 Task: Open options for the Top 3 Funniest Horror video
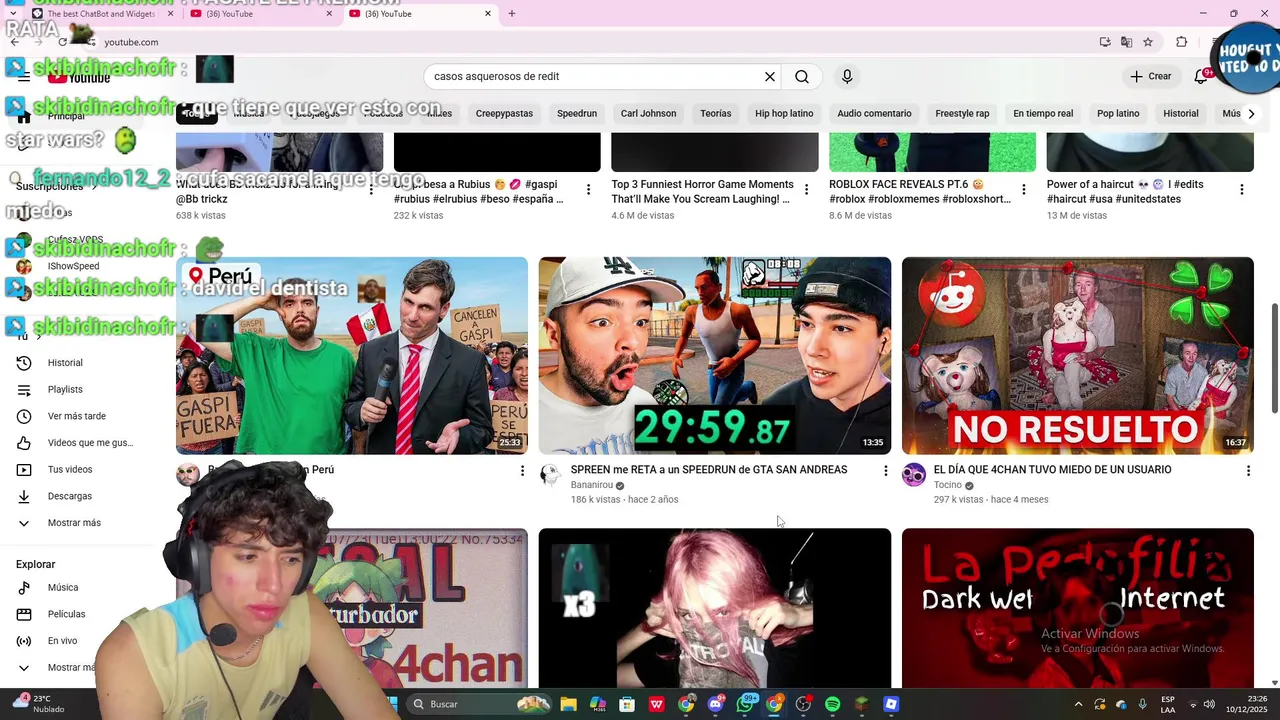tap(806, 189)
